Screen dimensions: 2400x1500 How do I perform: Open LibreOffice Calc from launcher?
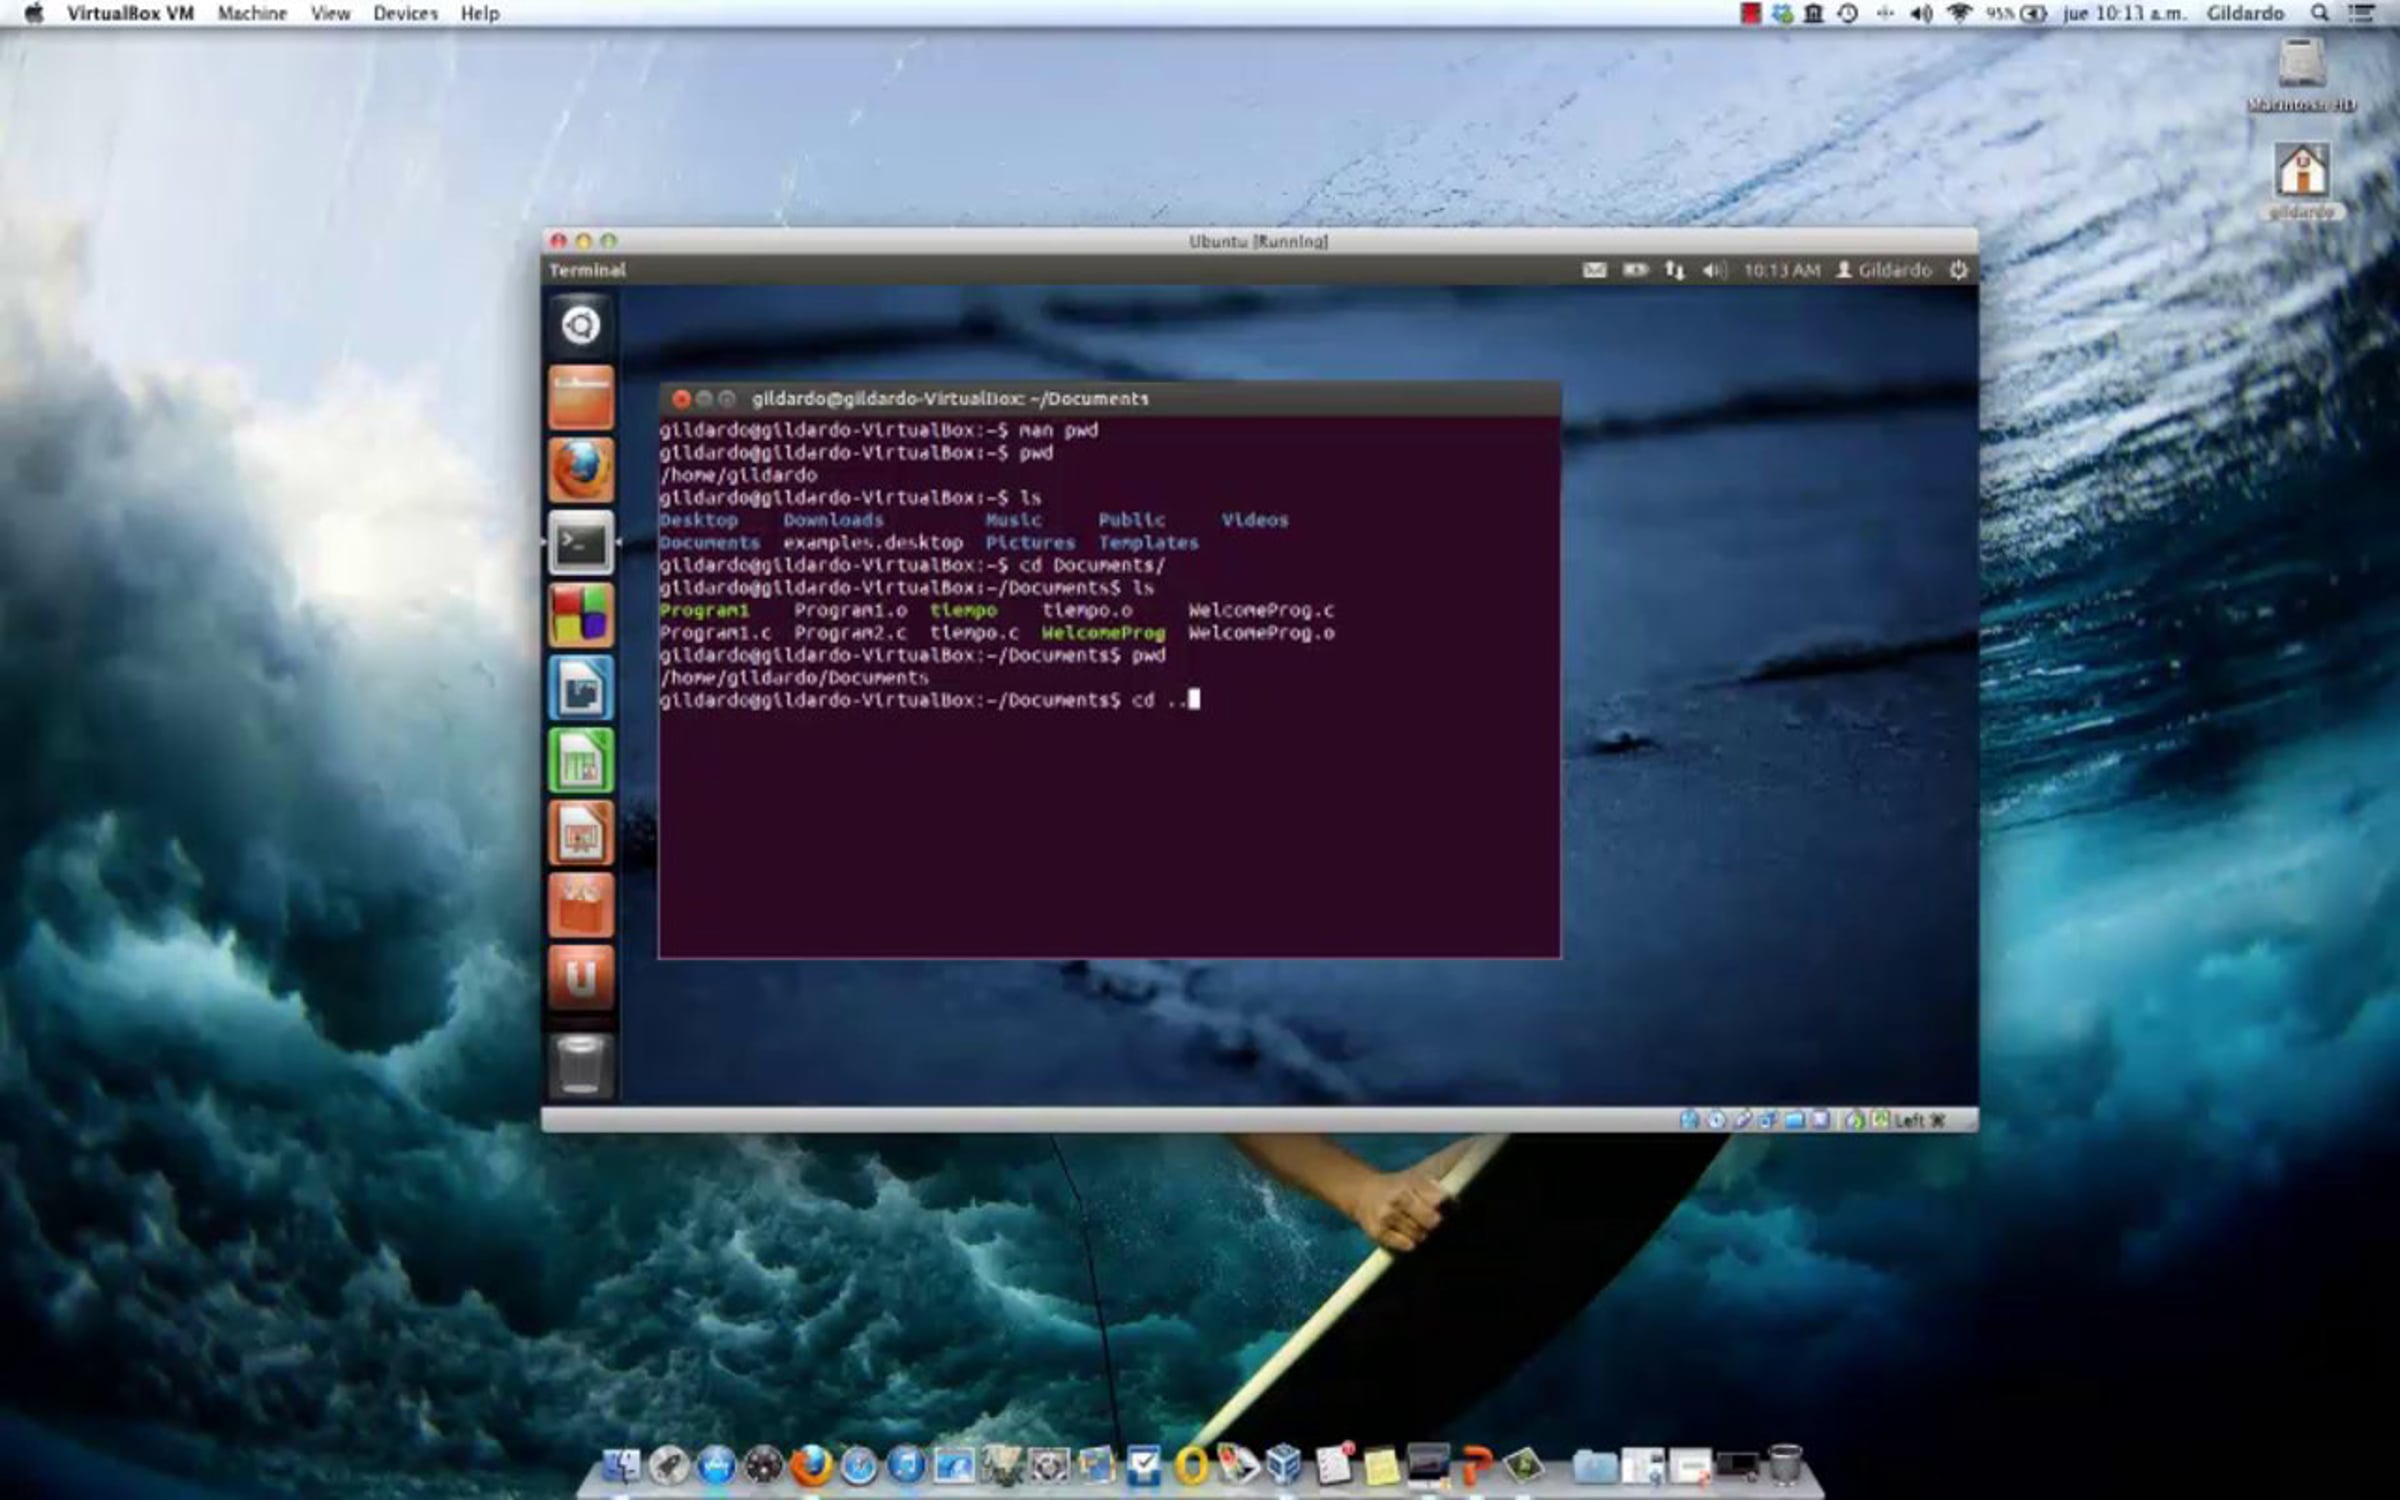(x=581, y=761)
